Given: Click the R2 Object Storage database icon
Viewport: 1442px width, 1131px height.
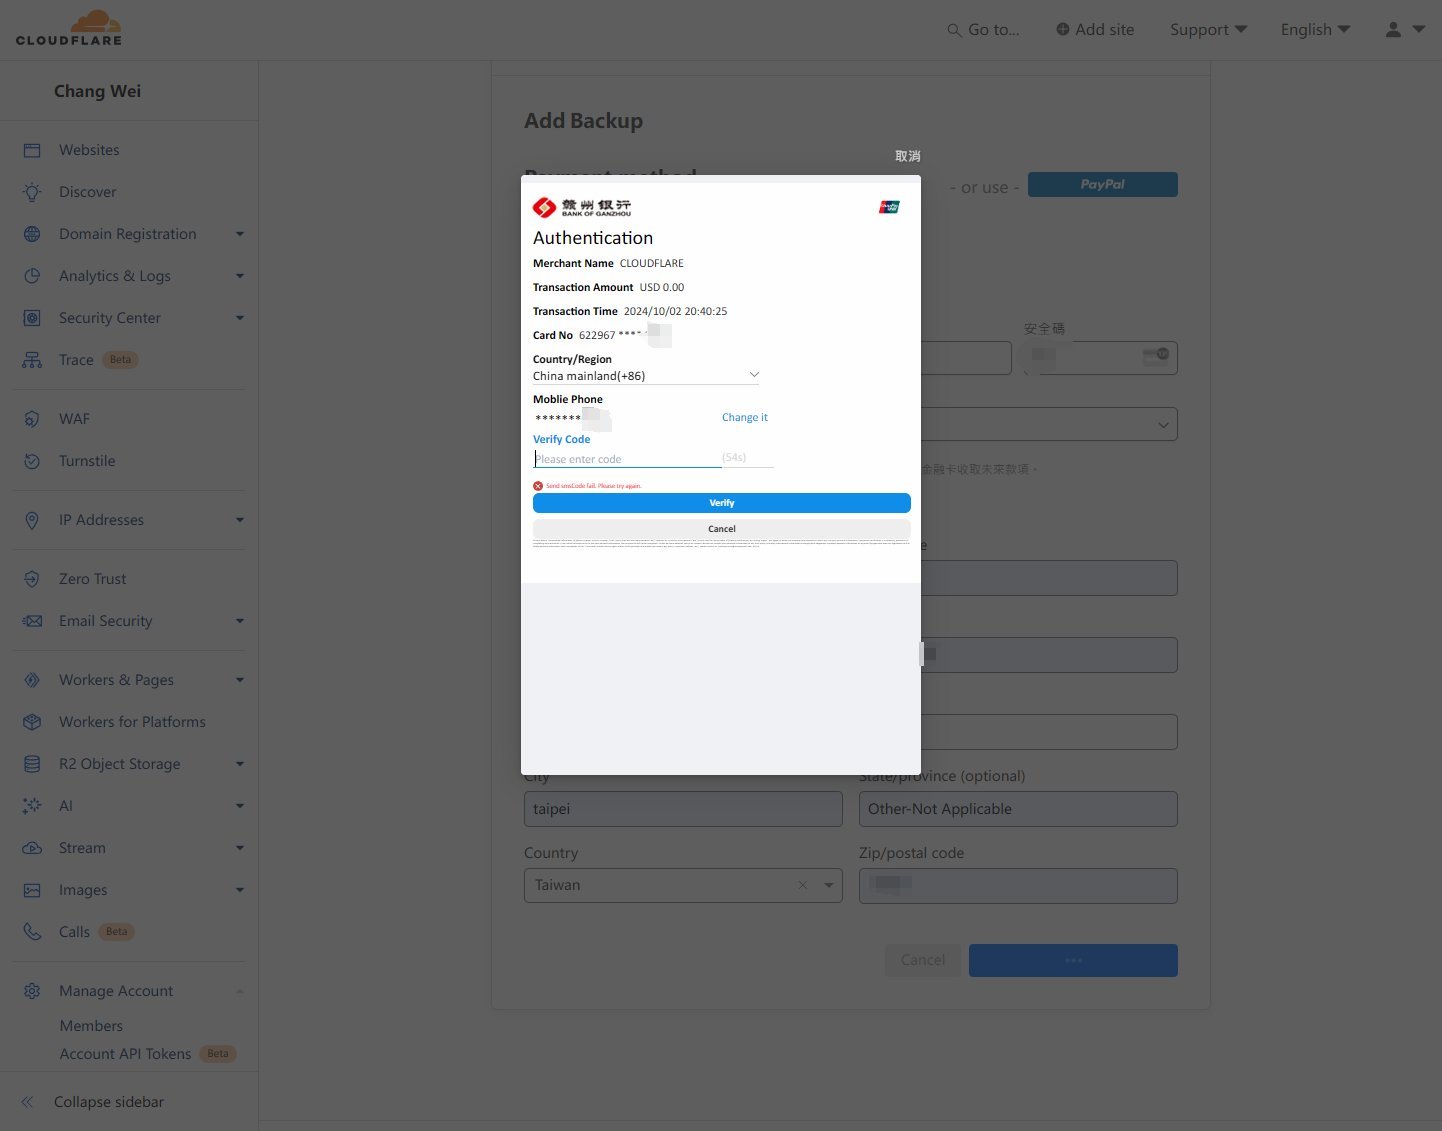Looking at the screenshot, I should 32,764.
